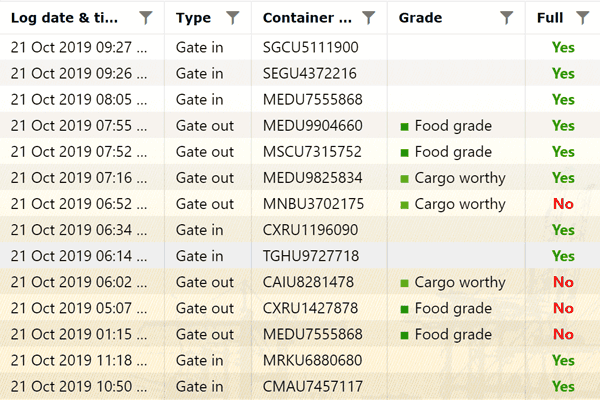
Task: Select container MSCU7315752
Action: [311, 152]
